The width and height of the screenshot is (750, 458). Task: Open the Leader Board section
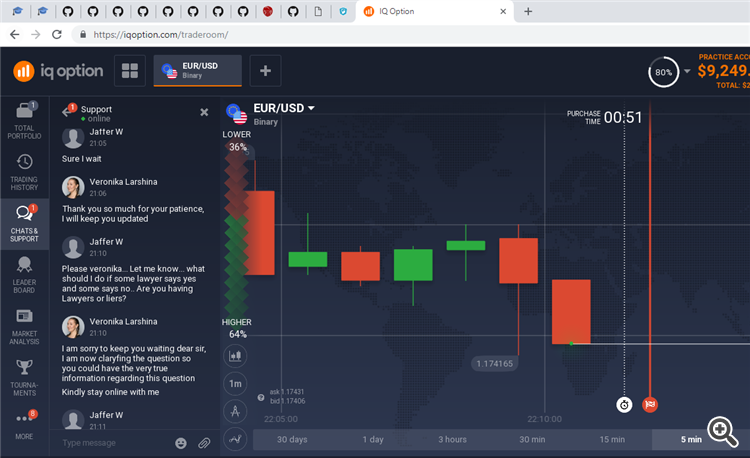24,275
